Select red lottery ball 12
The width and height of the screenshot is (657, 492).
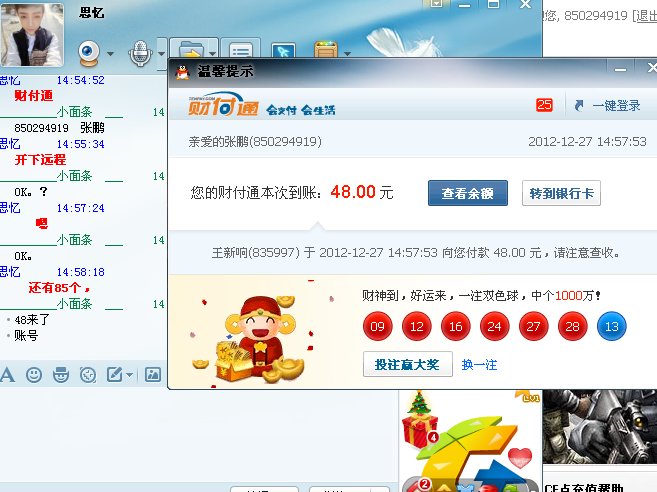(416, 326)
